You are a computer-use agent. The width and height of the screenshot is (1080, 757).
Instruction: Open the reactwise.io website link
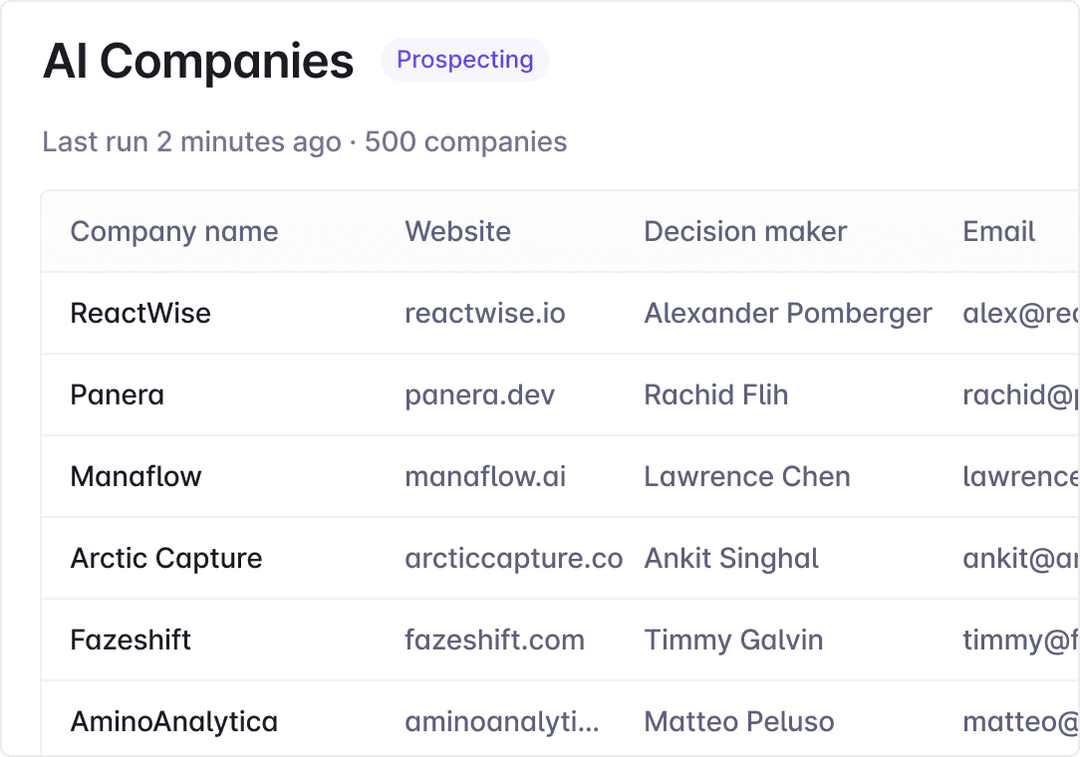[485, 313]
